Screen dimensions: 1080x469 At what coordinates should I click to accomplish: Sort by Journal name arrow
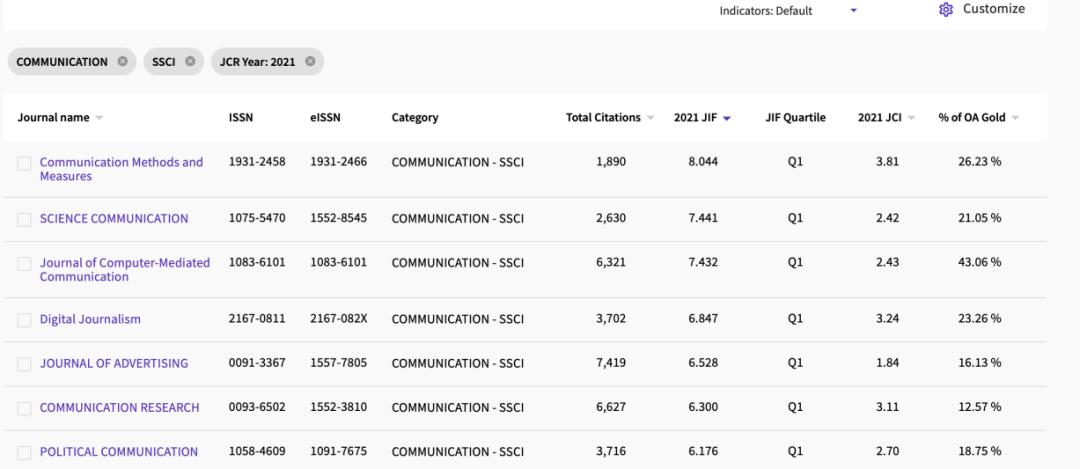[99, 118]
